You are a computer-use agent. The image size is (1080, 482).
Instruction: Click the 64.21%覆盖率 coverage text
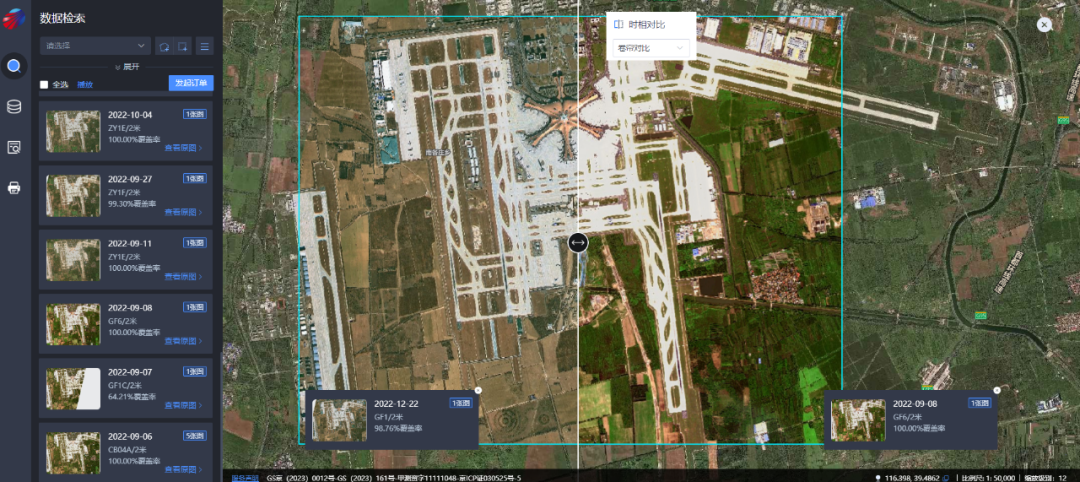(130, 397)
